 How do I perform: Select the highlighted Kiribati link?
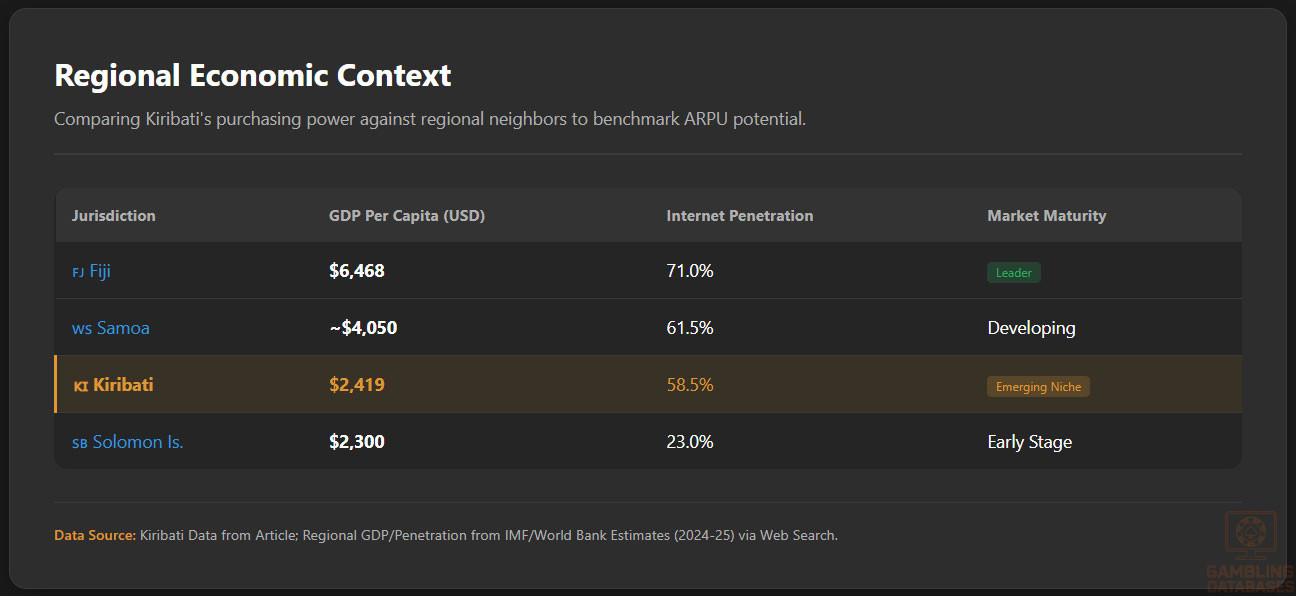pos(123,385)
